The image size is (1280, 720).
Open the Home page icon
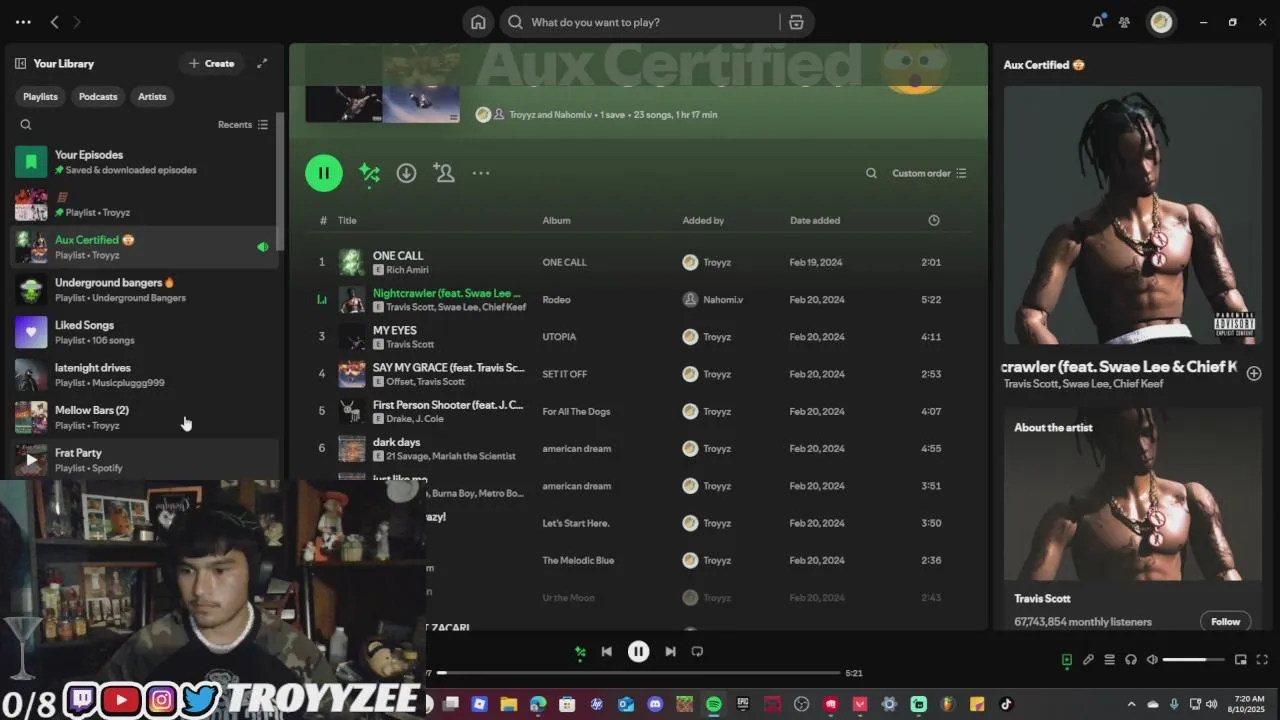(x=478, y=22)
